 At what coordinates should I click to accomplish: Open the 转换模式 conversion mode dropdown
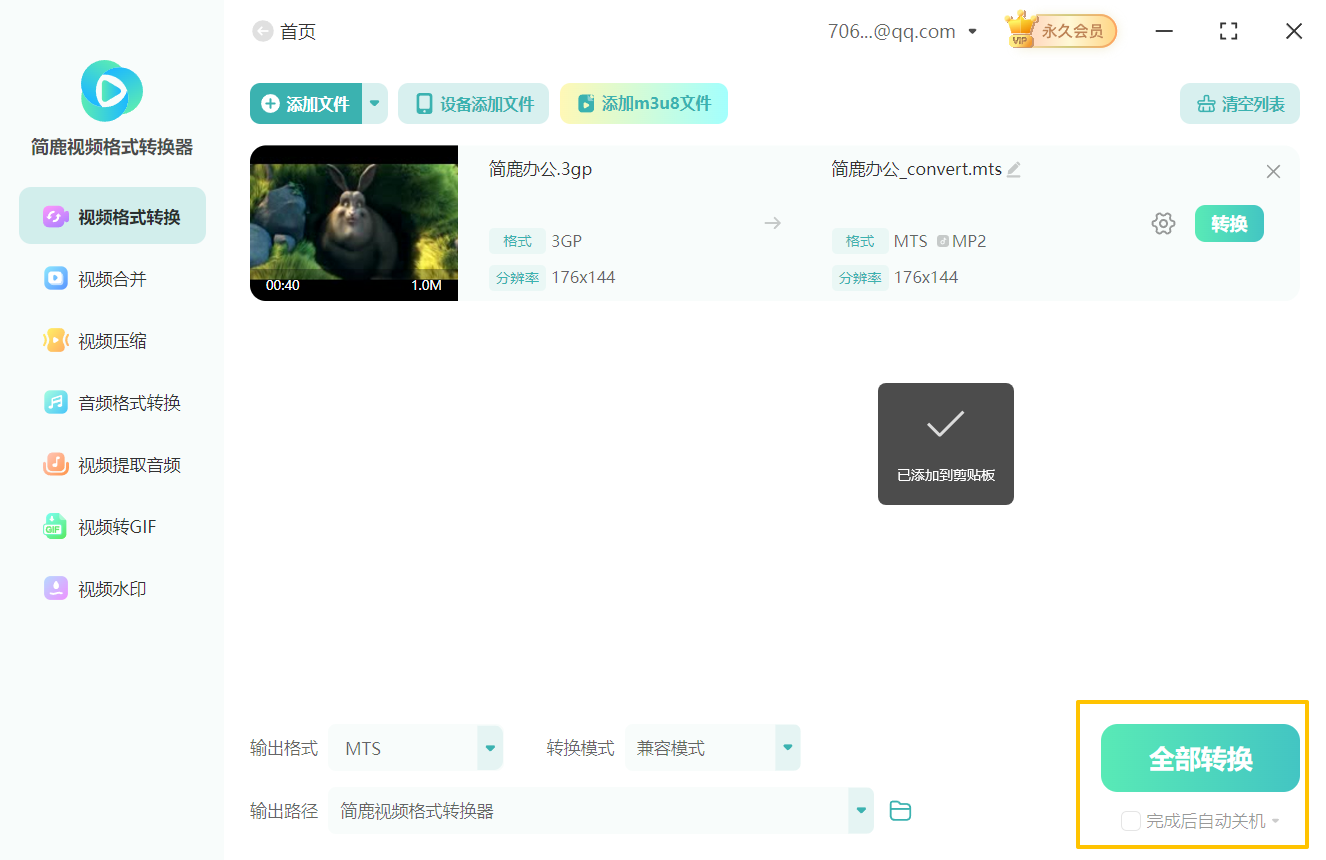coord(787,747)
